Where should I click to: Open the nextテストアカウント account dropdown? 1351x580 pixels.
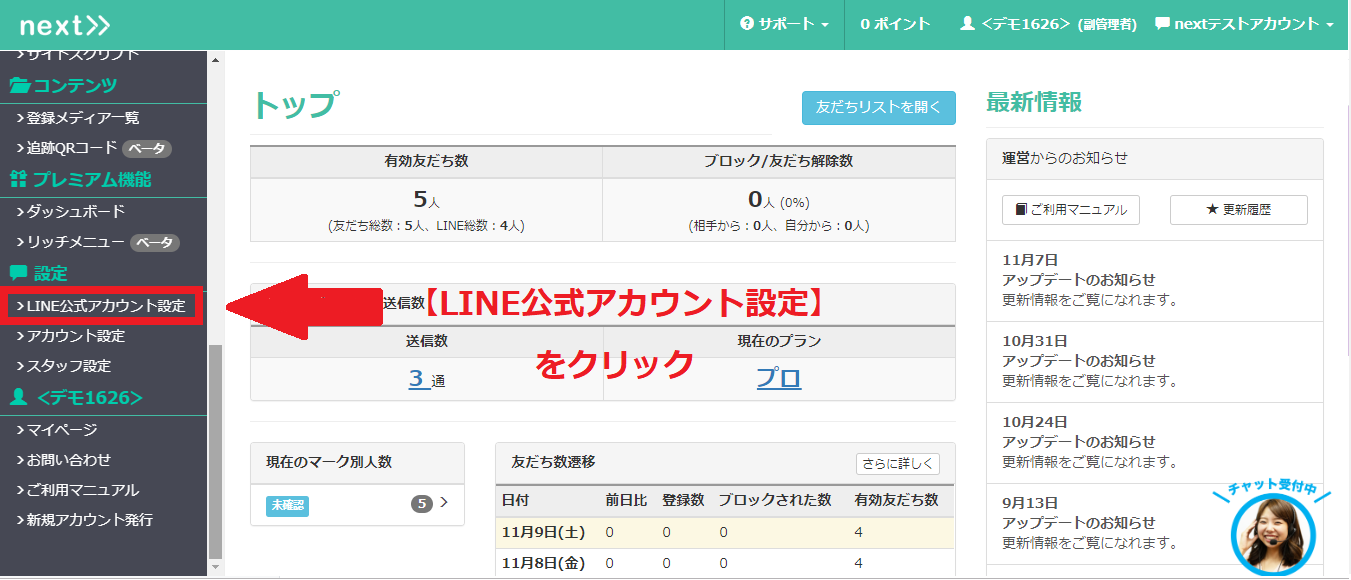(x=1244, y=24)
